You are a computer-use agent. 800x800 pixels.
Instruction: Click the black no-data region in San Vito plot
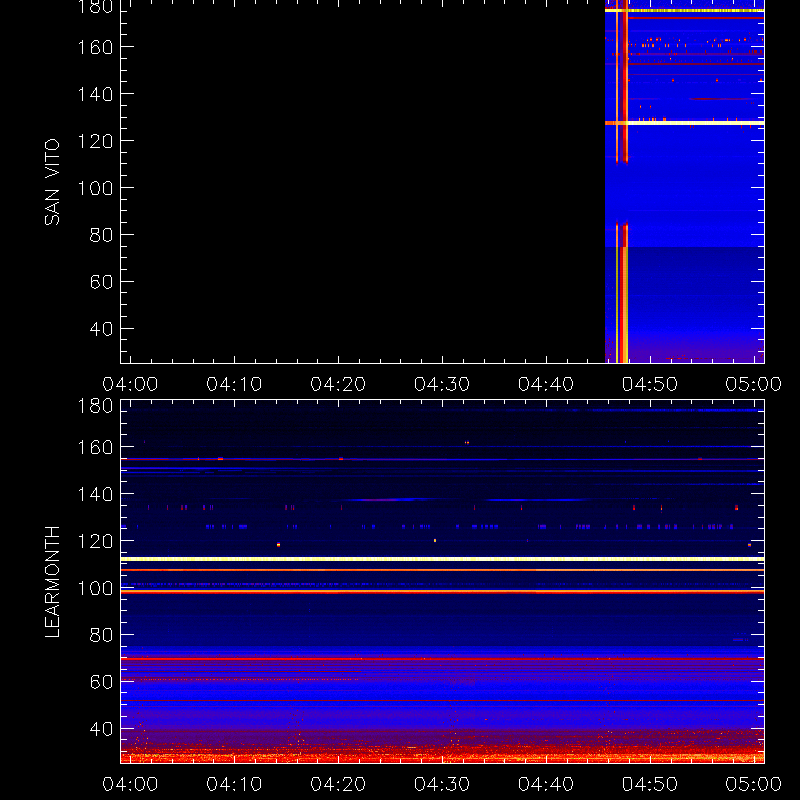(363, 181)
